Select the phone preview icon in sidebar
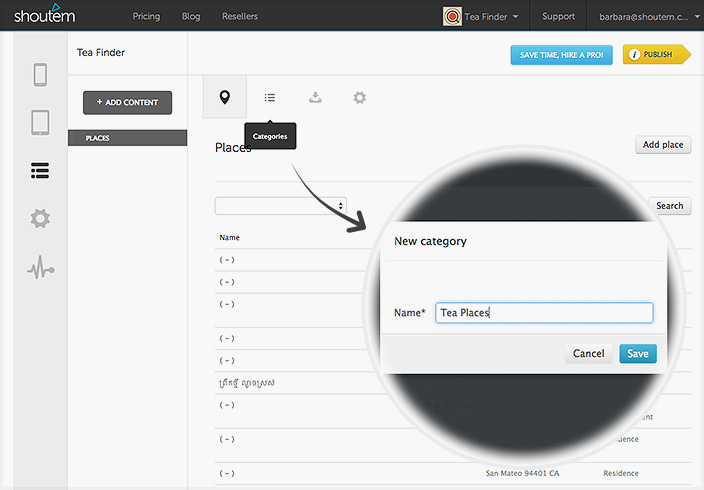Viewport: 704px width, 490px height. [40, 75]
